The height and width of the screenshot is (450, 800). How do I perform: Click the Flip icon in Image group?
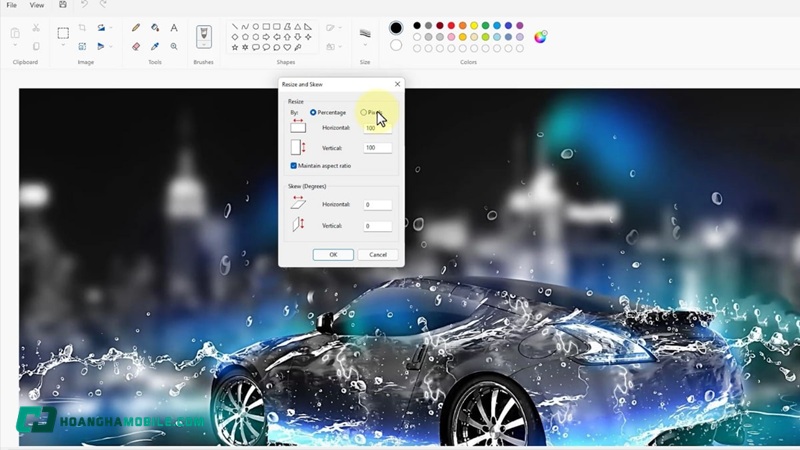pyautogui.click(x=101, y=46)
